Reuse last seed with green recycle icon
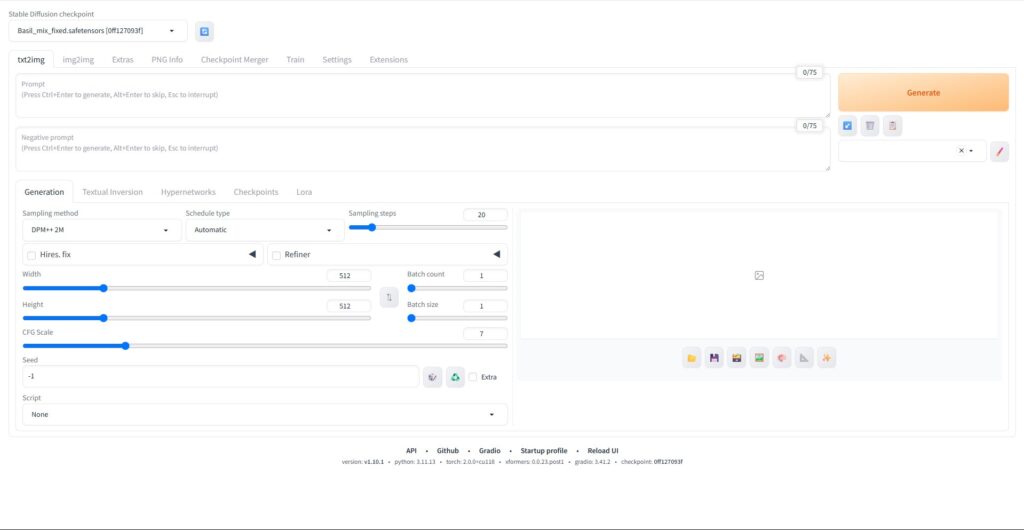This screenshot has height=530, width=1024. pos(455,377)
